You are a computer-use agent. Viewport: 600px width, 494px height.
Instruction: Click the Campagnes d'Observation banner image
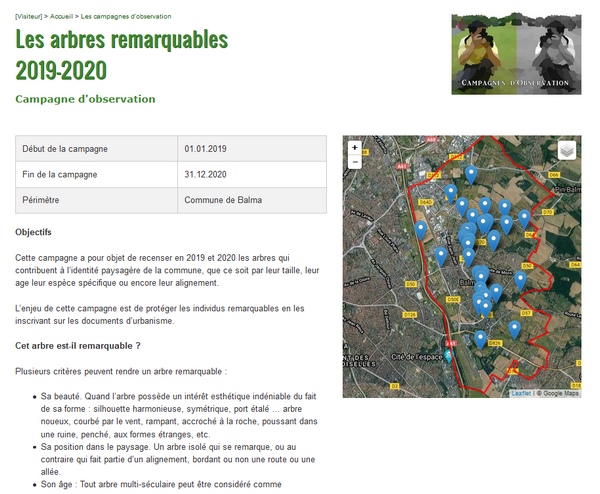516,54
